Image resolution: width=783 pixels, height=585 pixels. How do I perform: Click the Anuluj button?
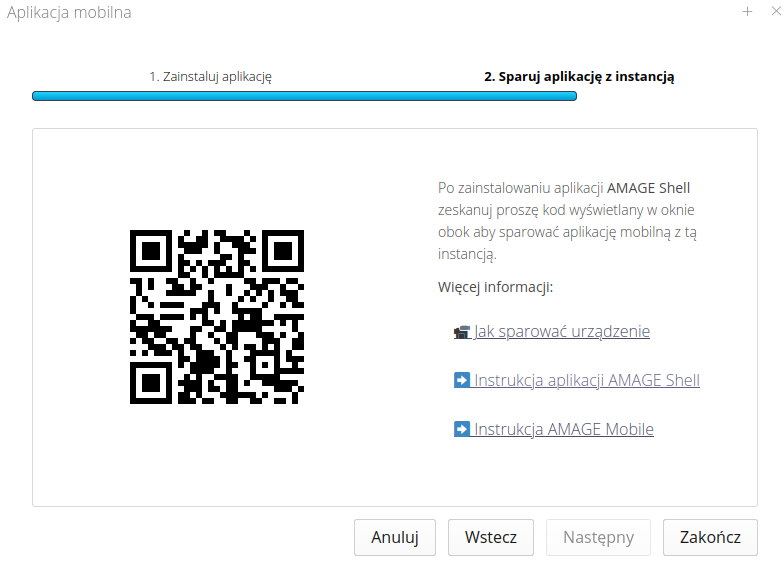pyautogui.click(x=395, y=538)
